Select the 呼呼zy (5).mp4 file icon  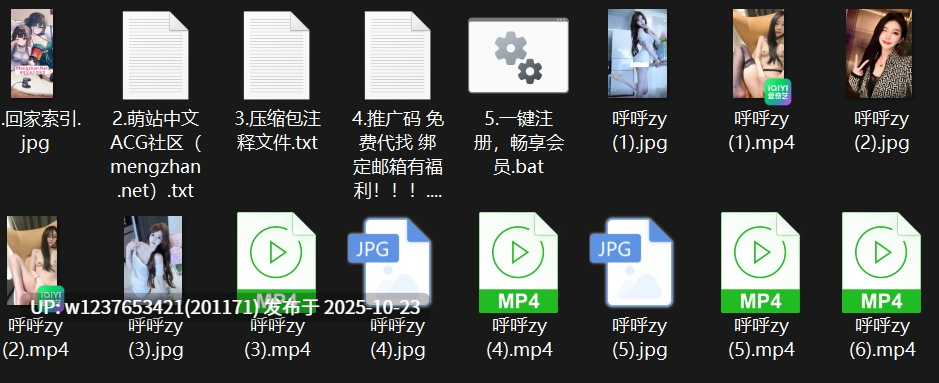coord(761,262)
